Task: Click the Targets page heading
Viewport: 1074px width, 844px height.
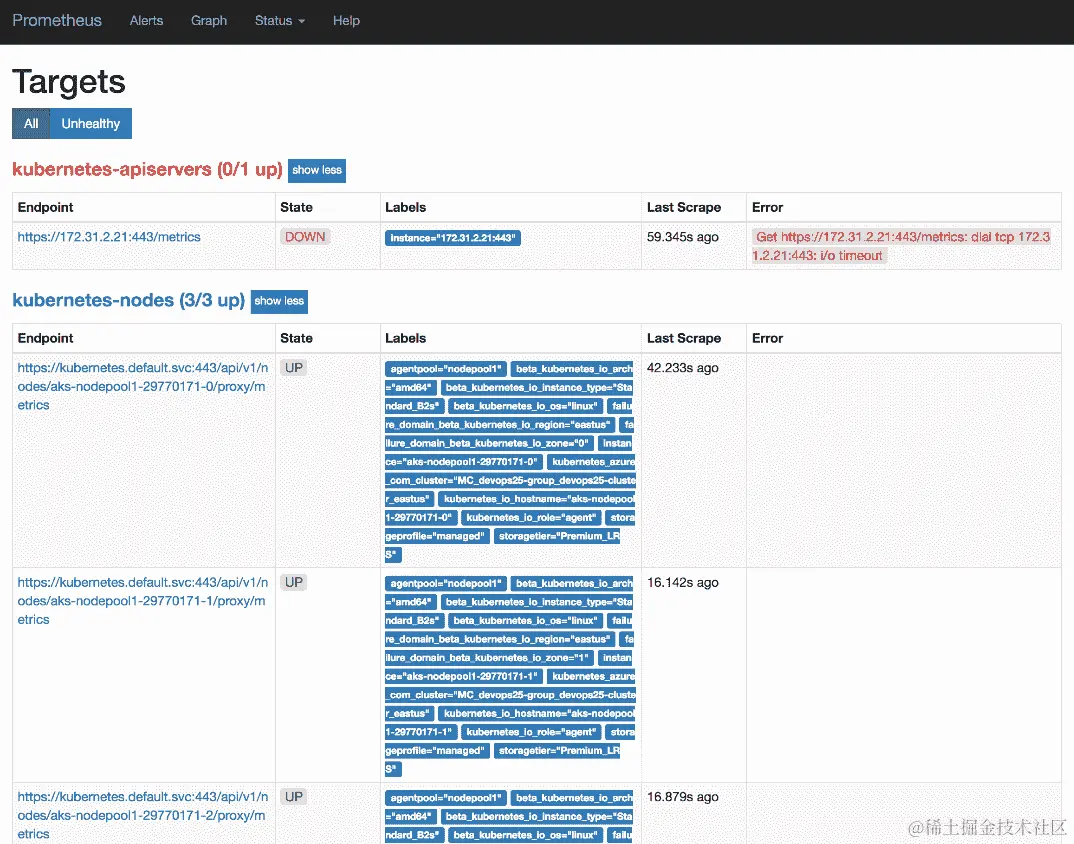Action: (68, 82)
